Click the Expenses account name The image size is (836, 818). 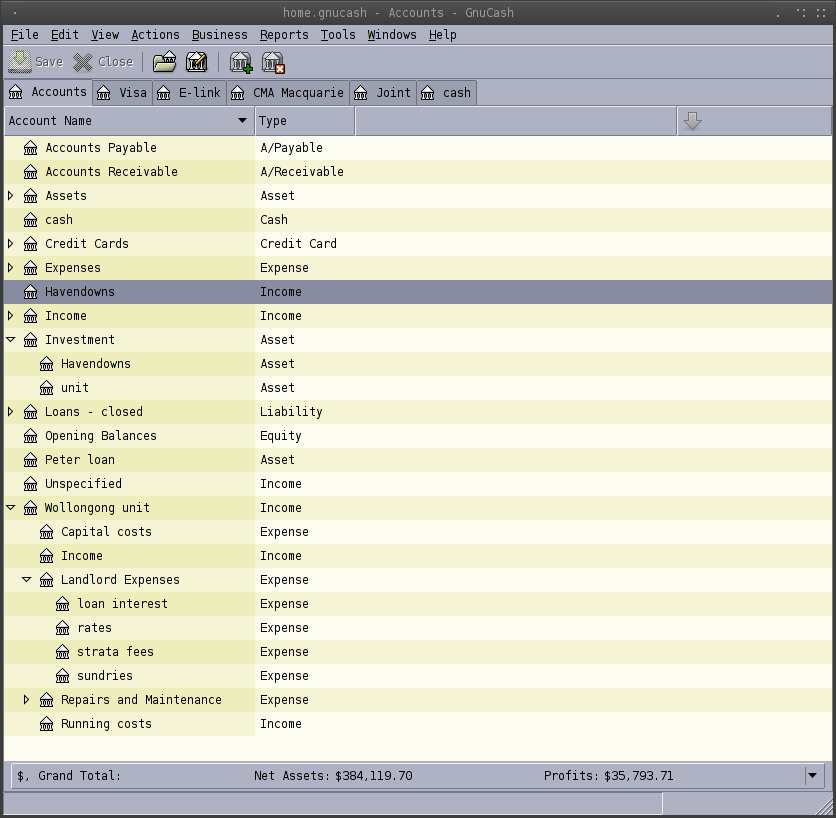tap(73, 268)
